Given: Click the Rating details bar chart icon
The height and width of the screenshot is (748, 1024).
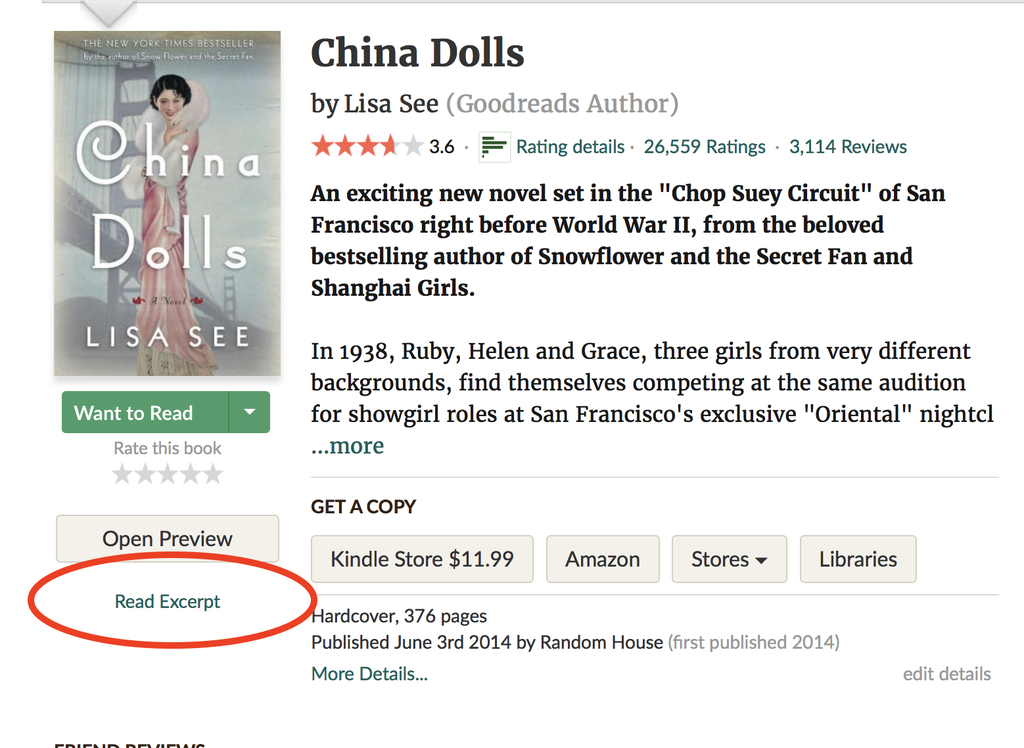Looking at the screenshot, I should click(x=494, y=146).
